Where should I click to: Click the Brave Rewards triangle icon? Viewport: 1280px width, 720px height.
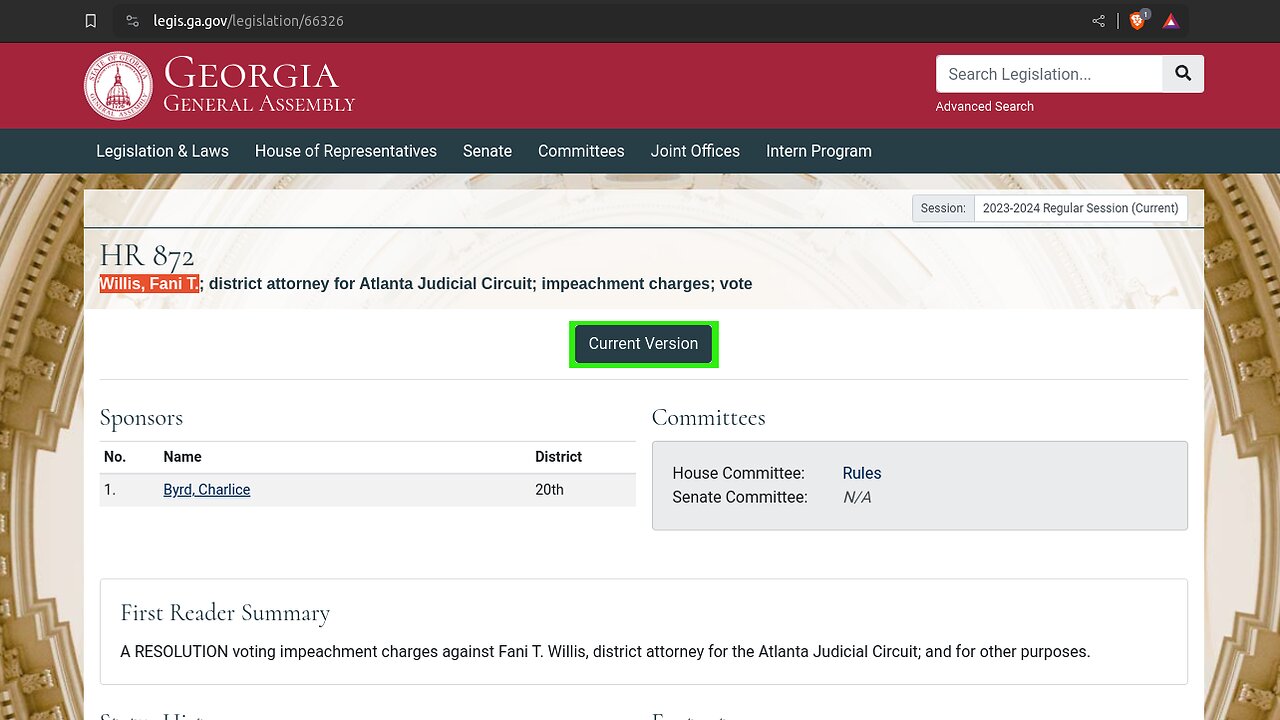pyautogui.click(x=1171, y=21)
